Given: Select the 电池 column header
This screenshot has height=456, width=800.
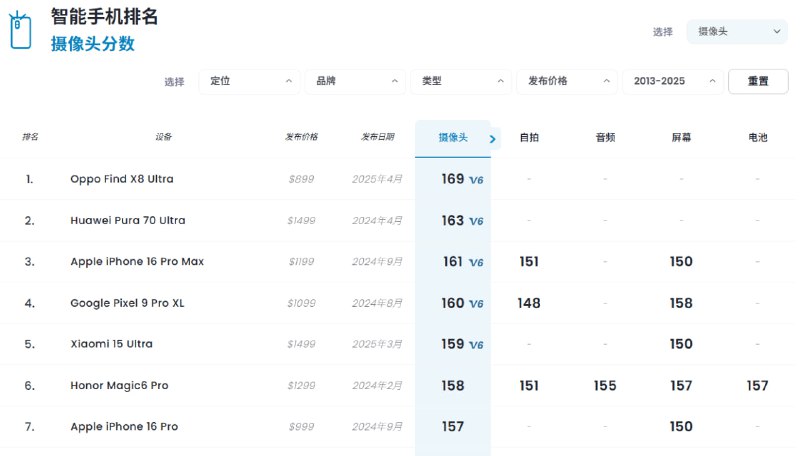Looking at the screenshot, I should 758,138.
